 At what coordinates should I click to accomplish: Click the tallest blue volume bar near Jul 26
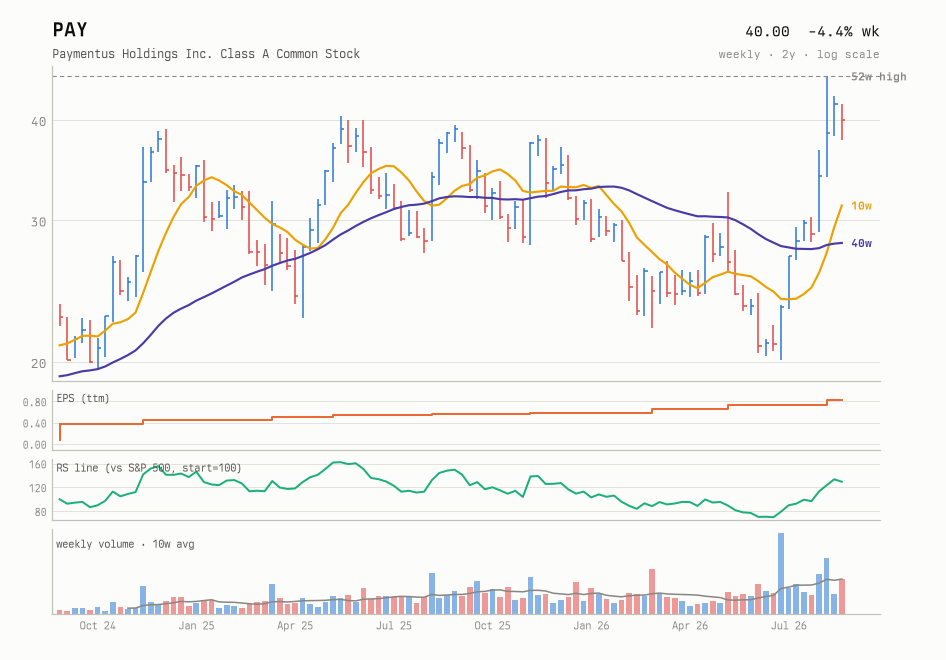[x=781, y=574]
